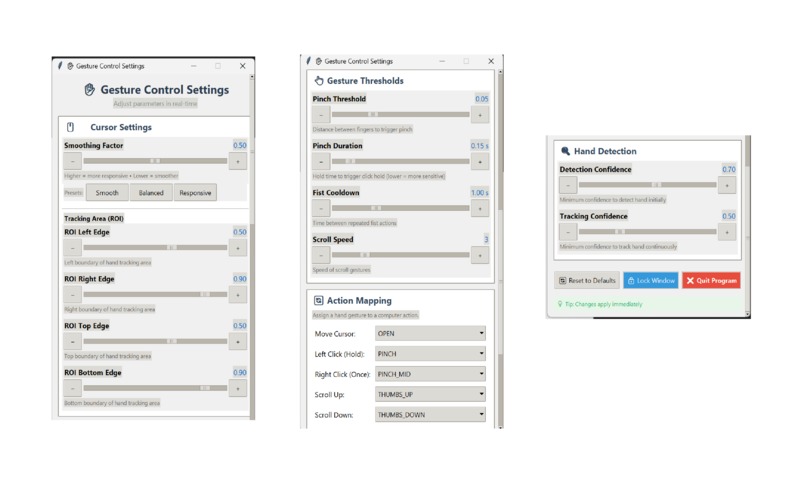Click the hand icon beside Gesture Control Settings heading
The image size is (806, 491).
(x=89, y=90)
